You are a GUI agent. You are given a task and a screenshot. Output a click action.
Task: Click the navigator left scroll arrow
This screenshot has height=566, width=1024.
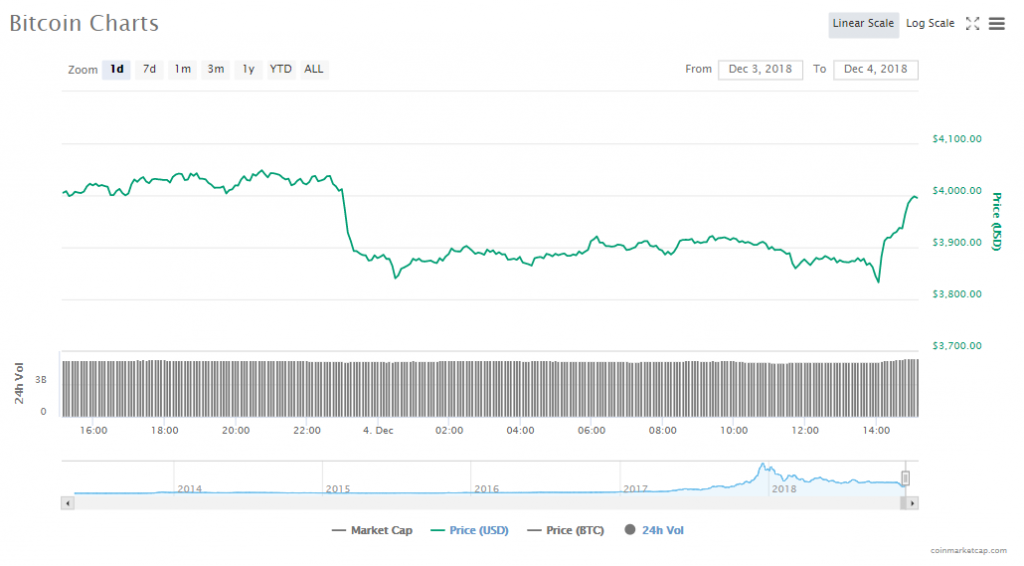coord(68,503)
